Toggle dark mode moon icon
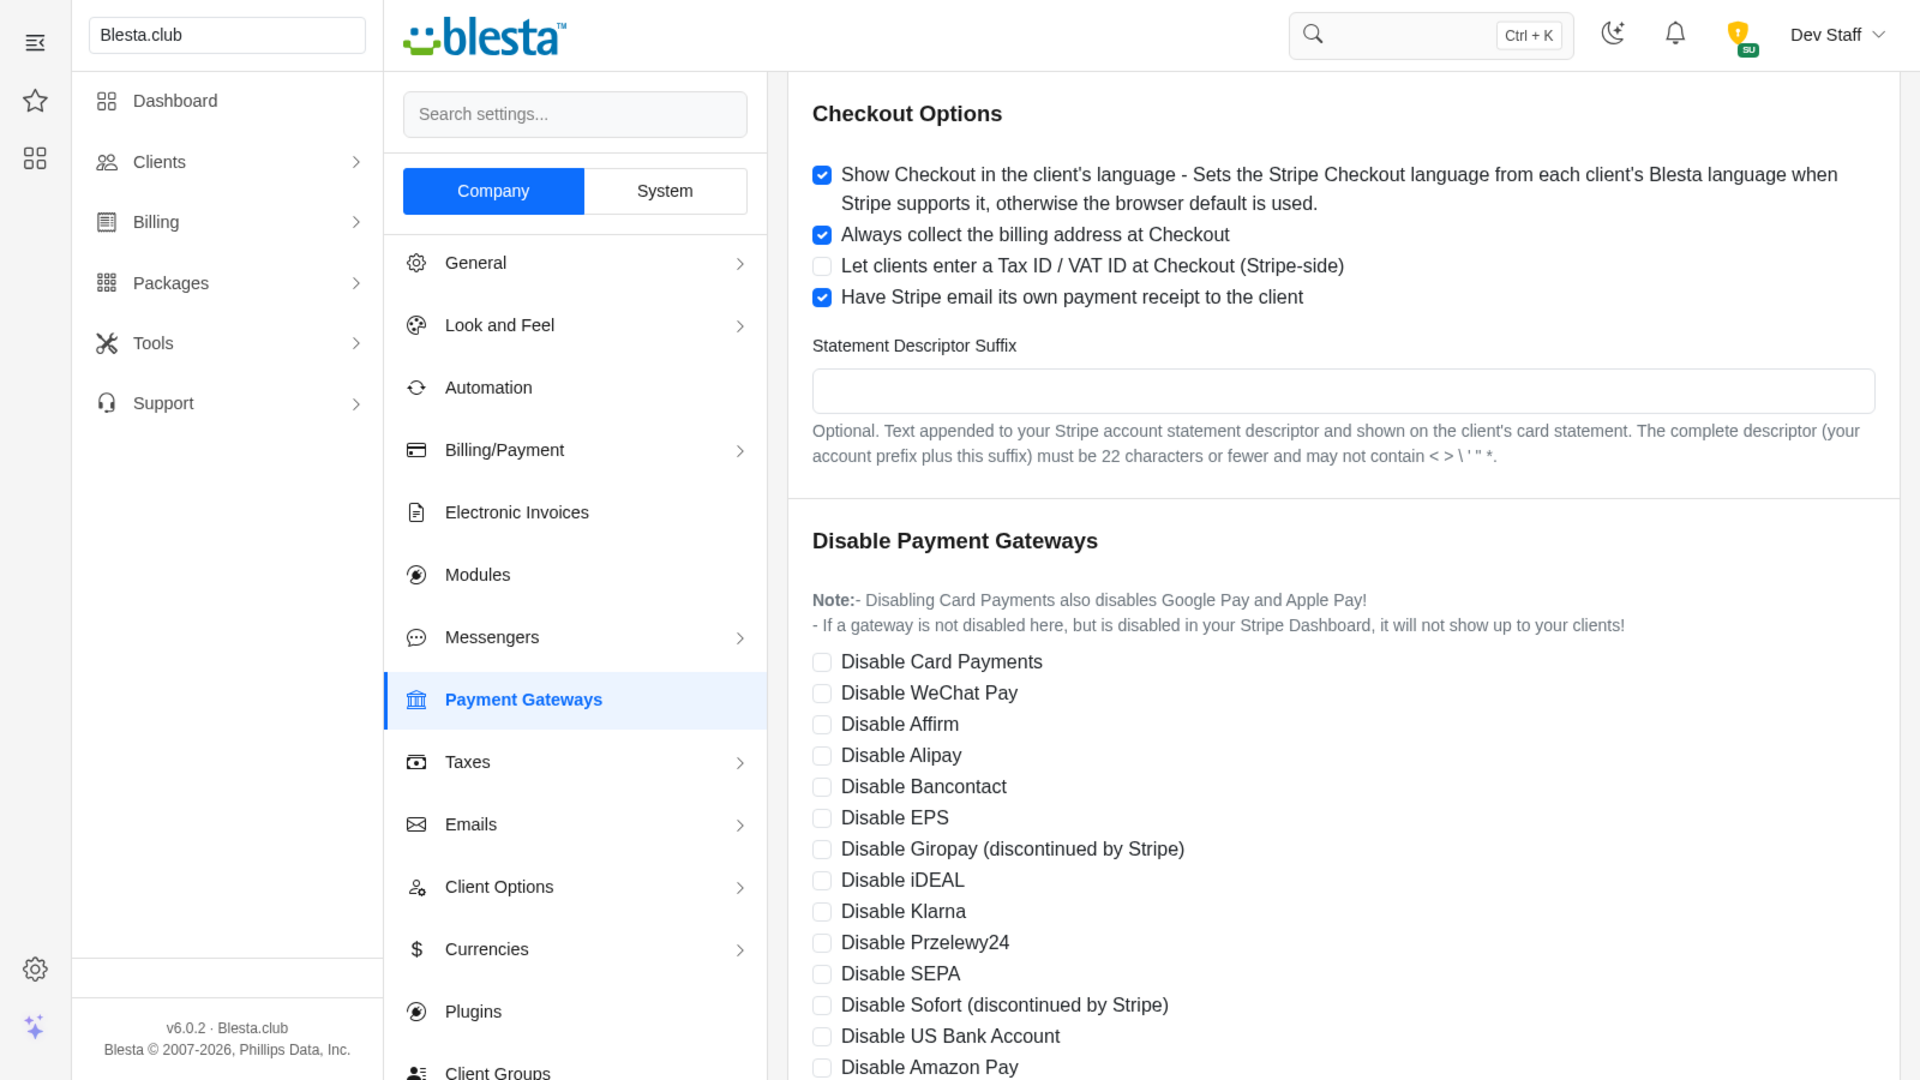This screenshot has width=1920, height=1080. click(1612, 33)
